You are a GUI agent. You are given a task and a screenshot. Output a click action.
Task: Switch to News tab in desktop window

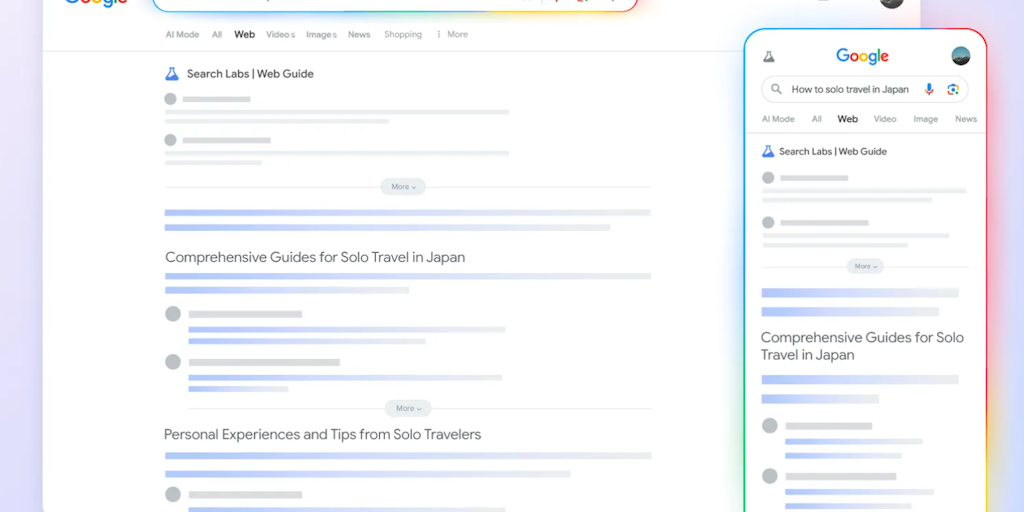[x=359, y=35]
